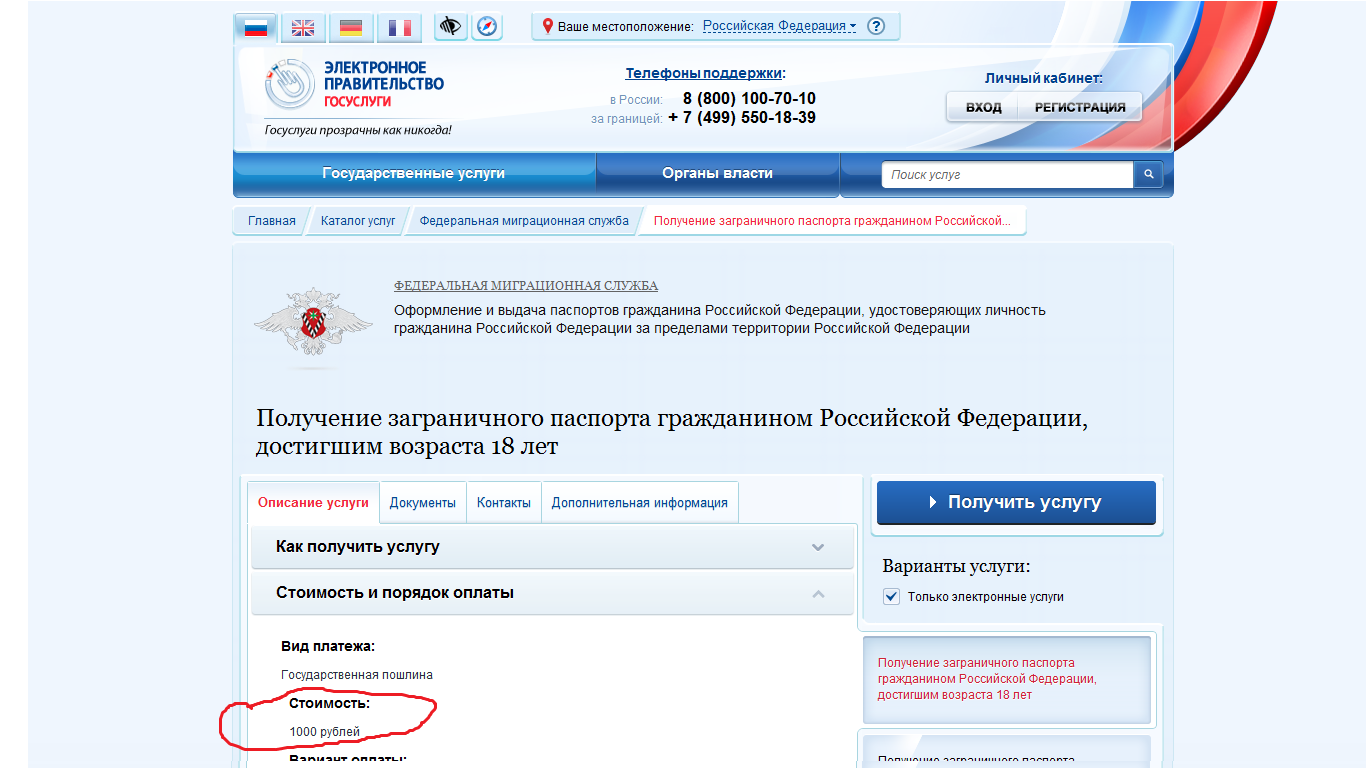
Task: Switch language using the UK flag icon
Action: [x=303, y=28]
